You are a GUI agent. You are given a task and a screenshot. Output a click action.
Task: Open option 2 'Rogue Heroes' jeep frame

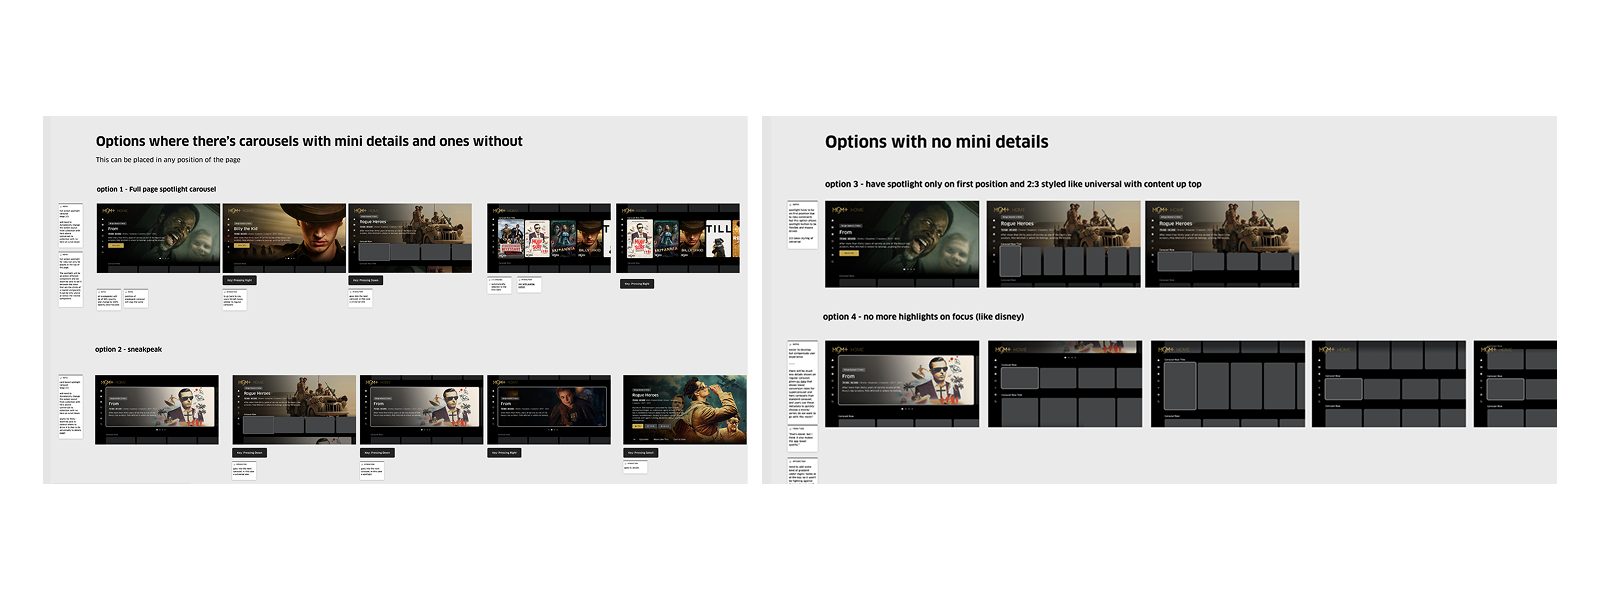[x=294, y=410]
